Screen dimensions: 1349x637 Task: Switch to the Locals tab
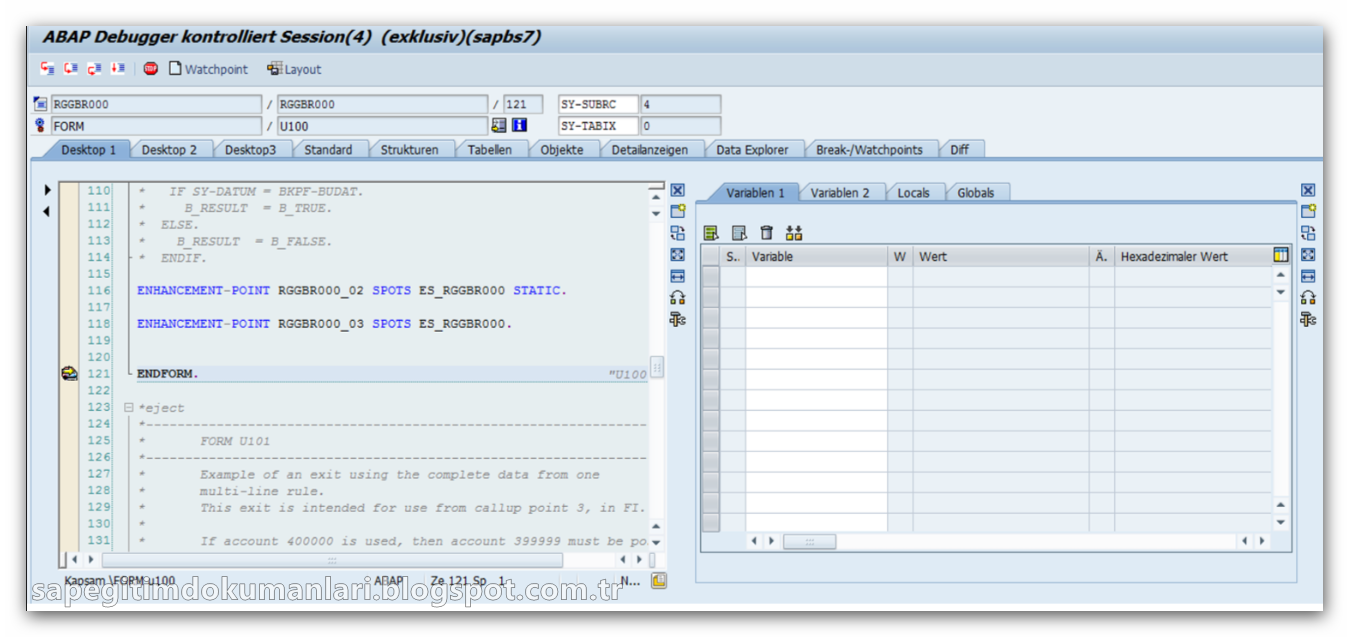pos(913,193)
